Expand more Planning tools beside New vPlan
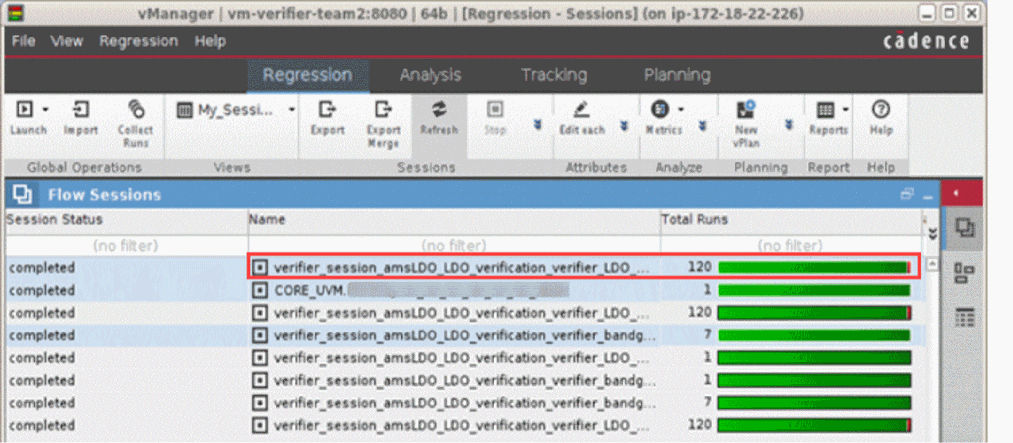Viewport: 1013px width, 443px height. click(789, 124)
